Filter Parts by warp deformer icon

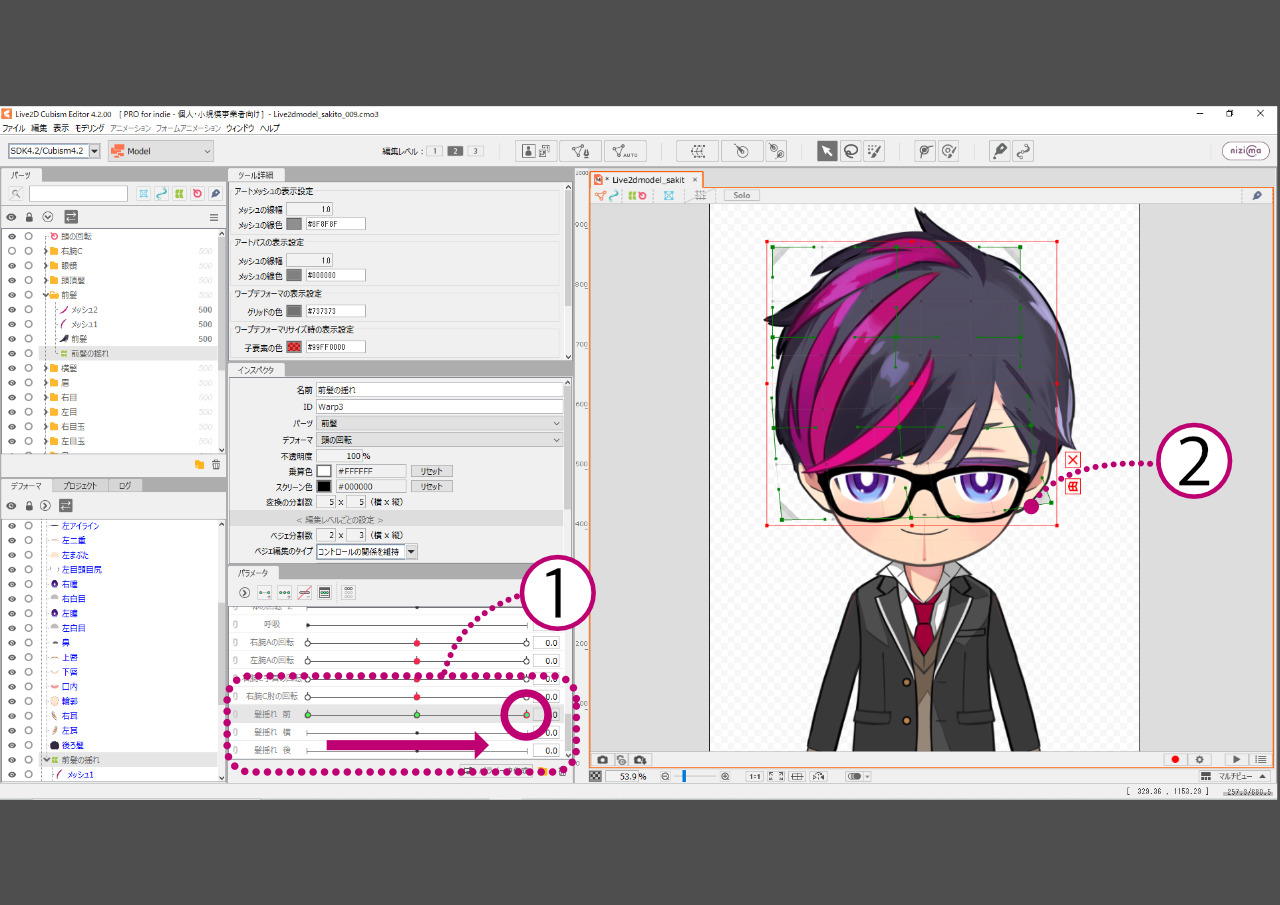click(x=179, y=193)
